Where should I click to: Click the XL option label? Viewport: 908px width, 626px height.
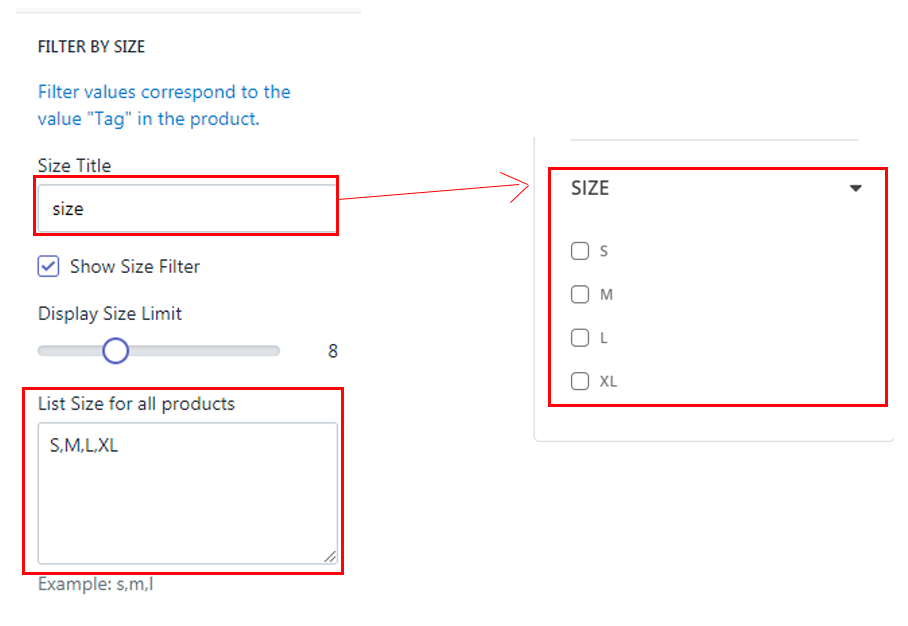[x=608, y=381]
